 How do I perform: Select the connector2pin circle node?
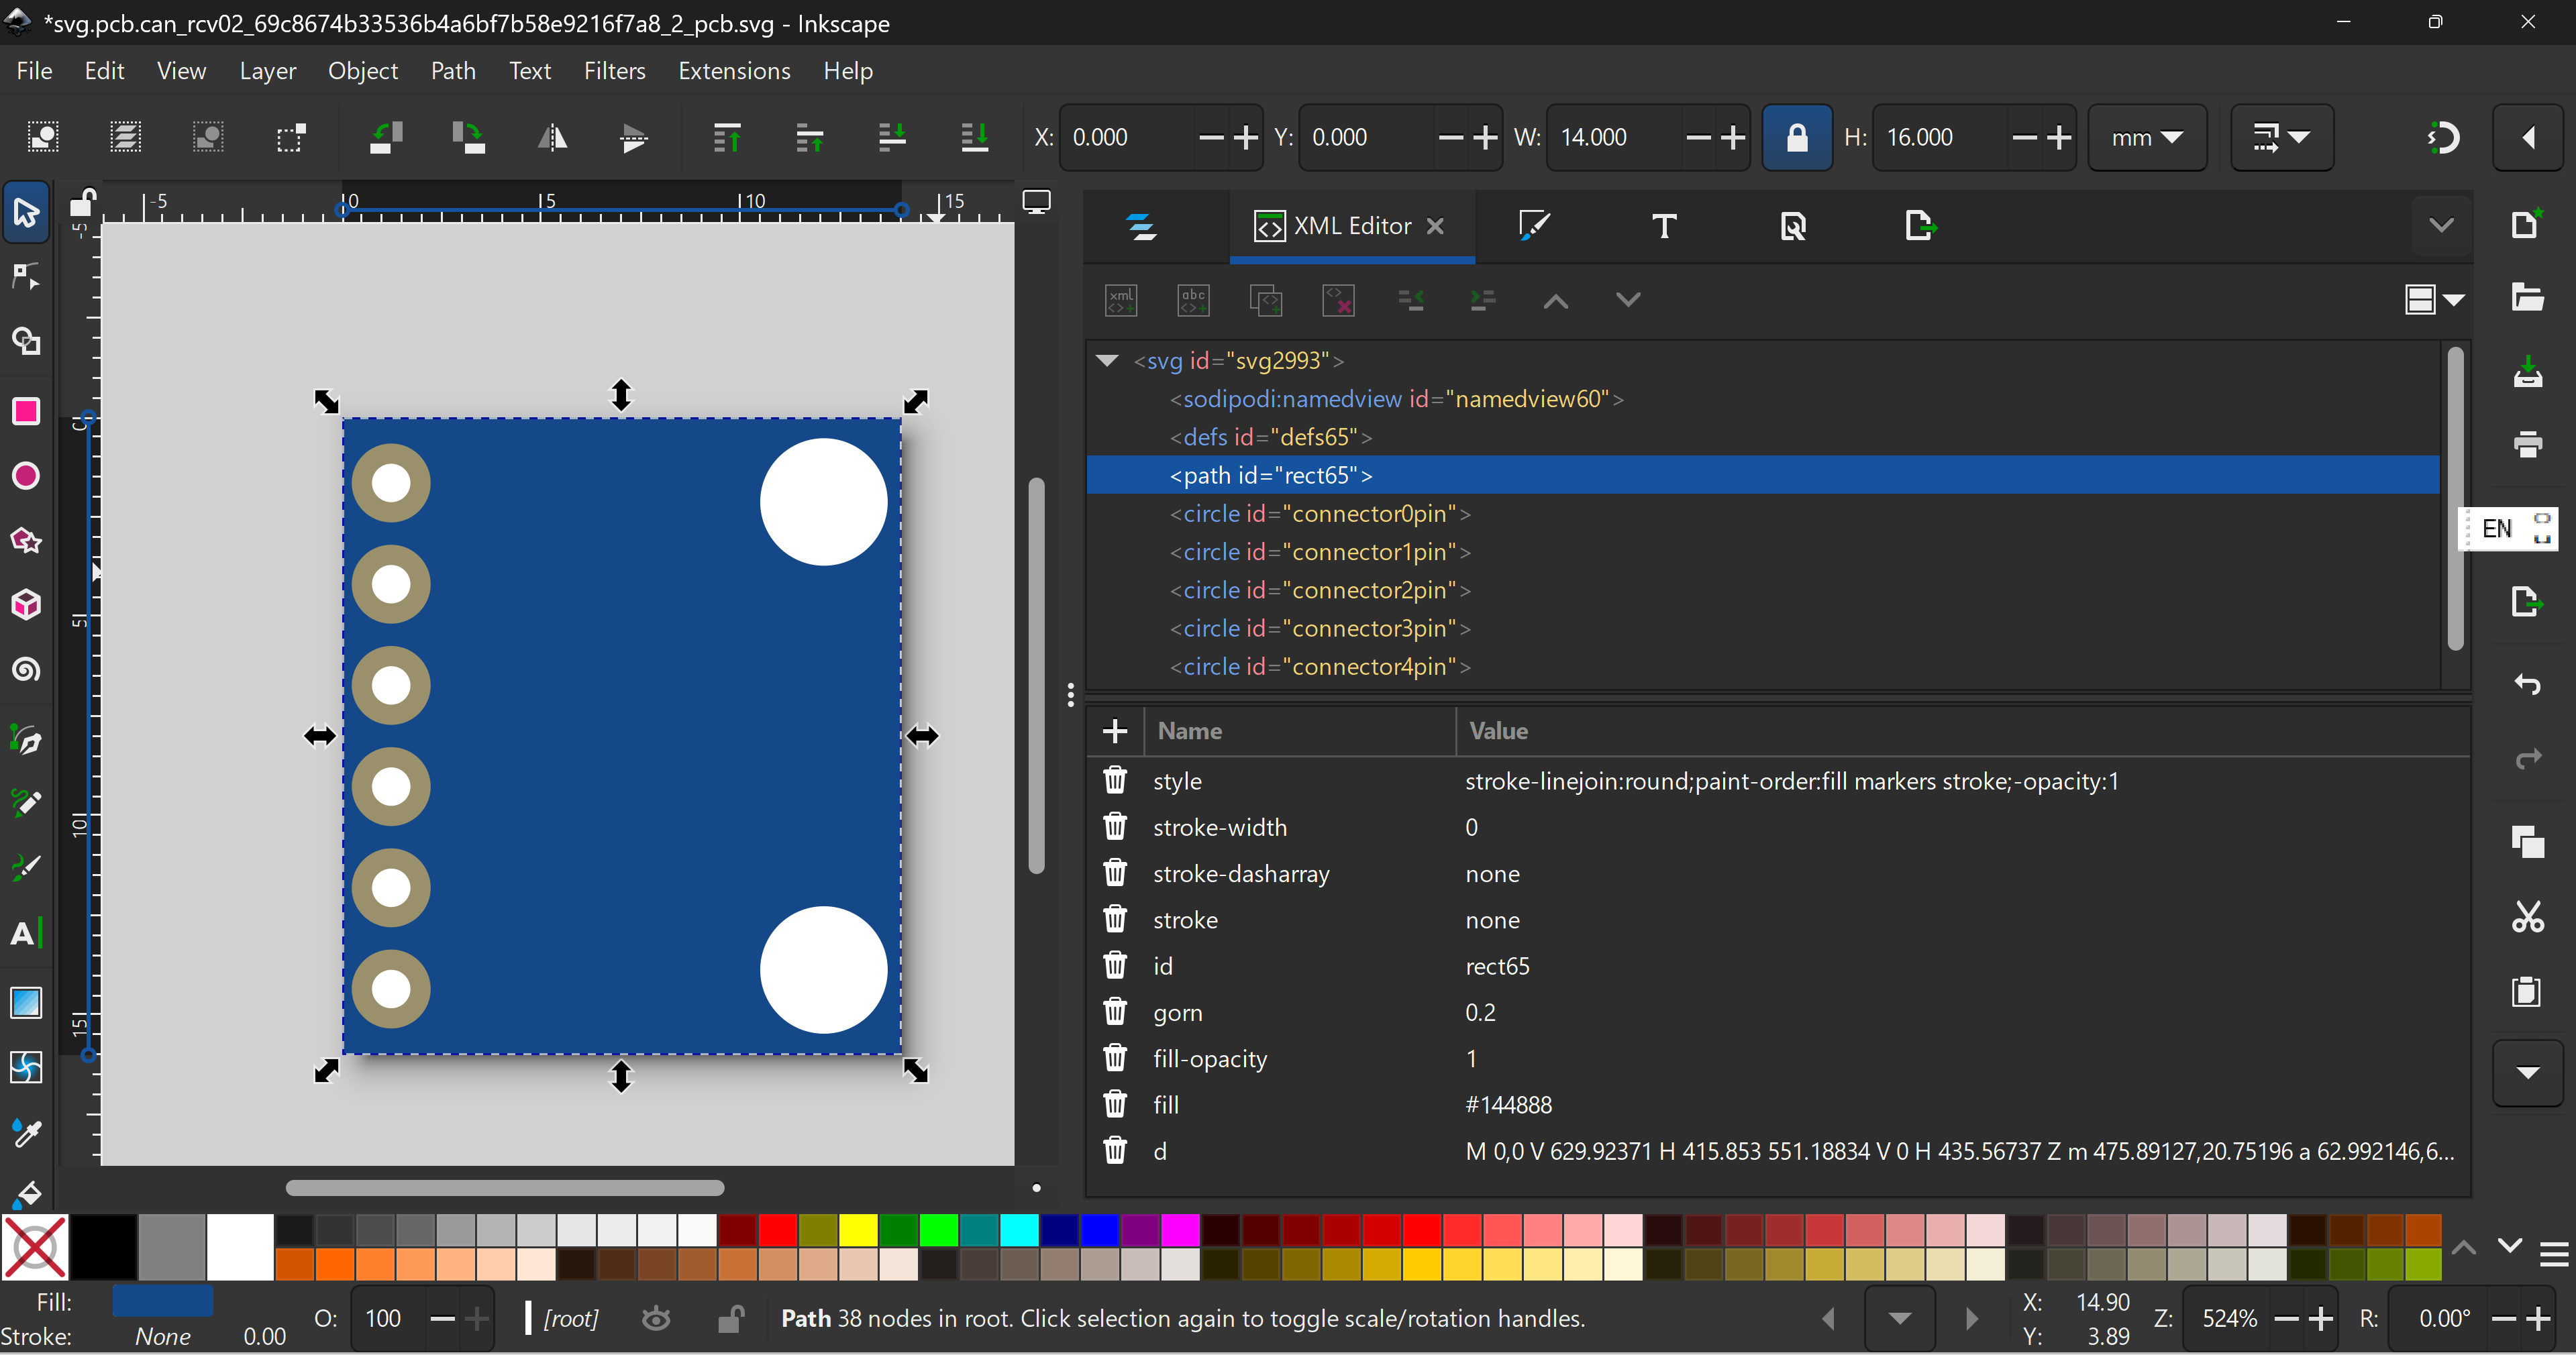pyautogui.click(x=1320, y=590)
